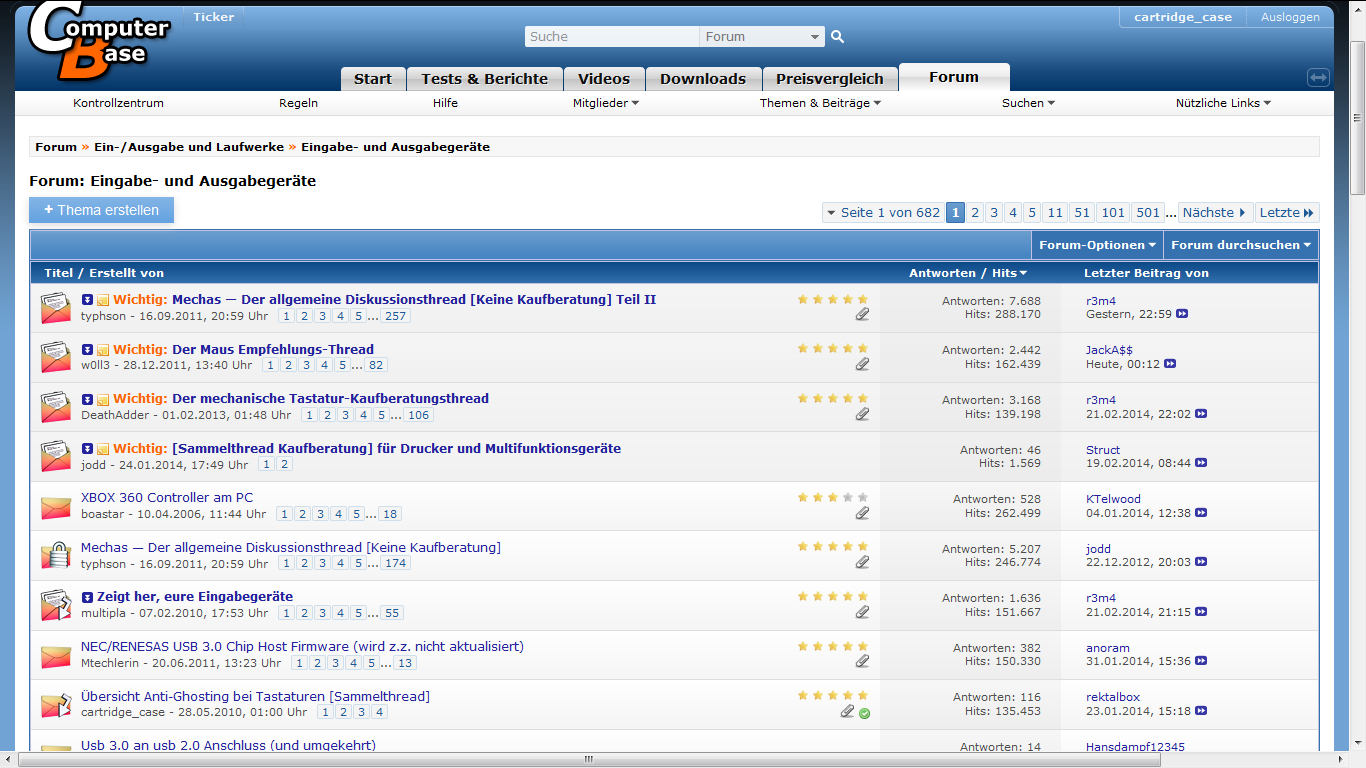
Task: Click paperclip icon on XBOX 360 Controller row
Action: [862, 513]
